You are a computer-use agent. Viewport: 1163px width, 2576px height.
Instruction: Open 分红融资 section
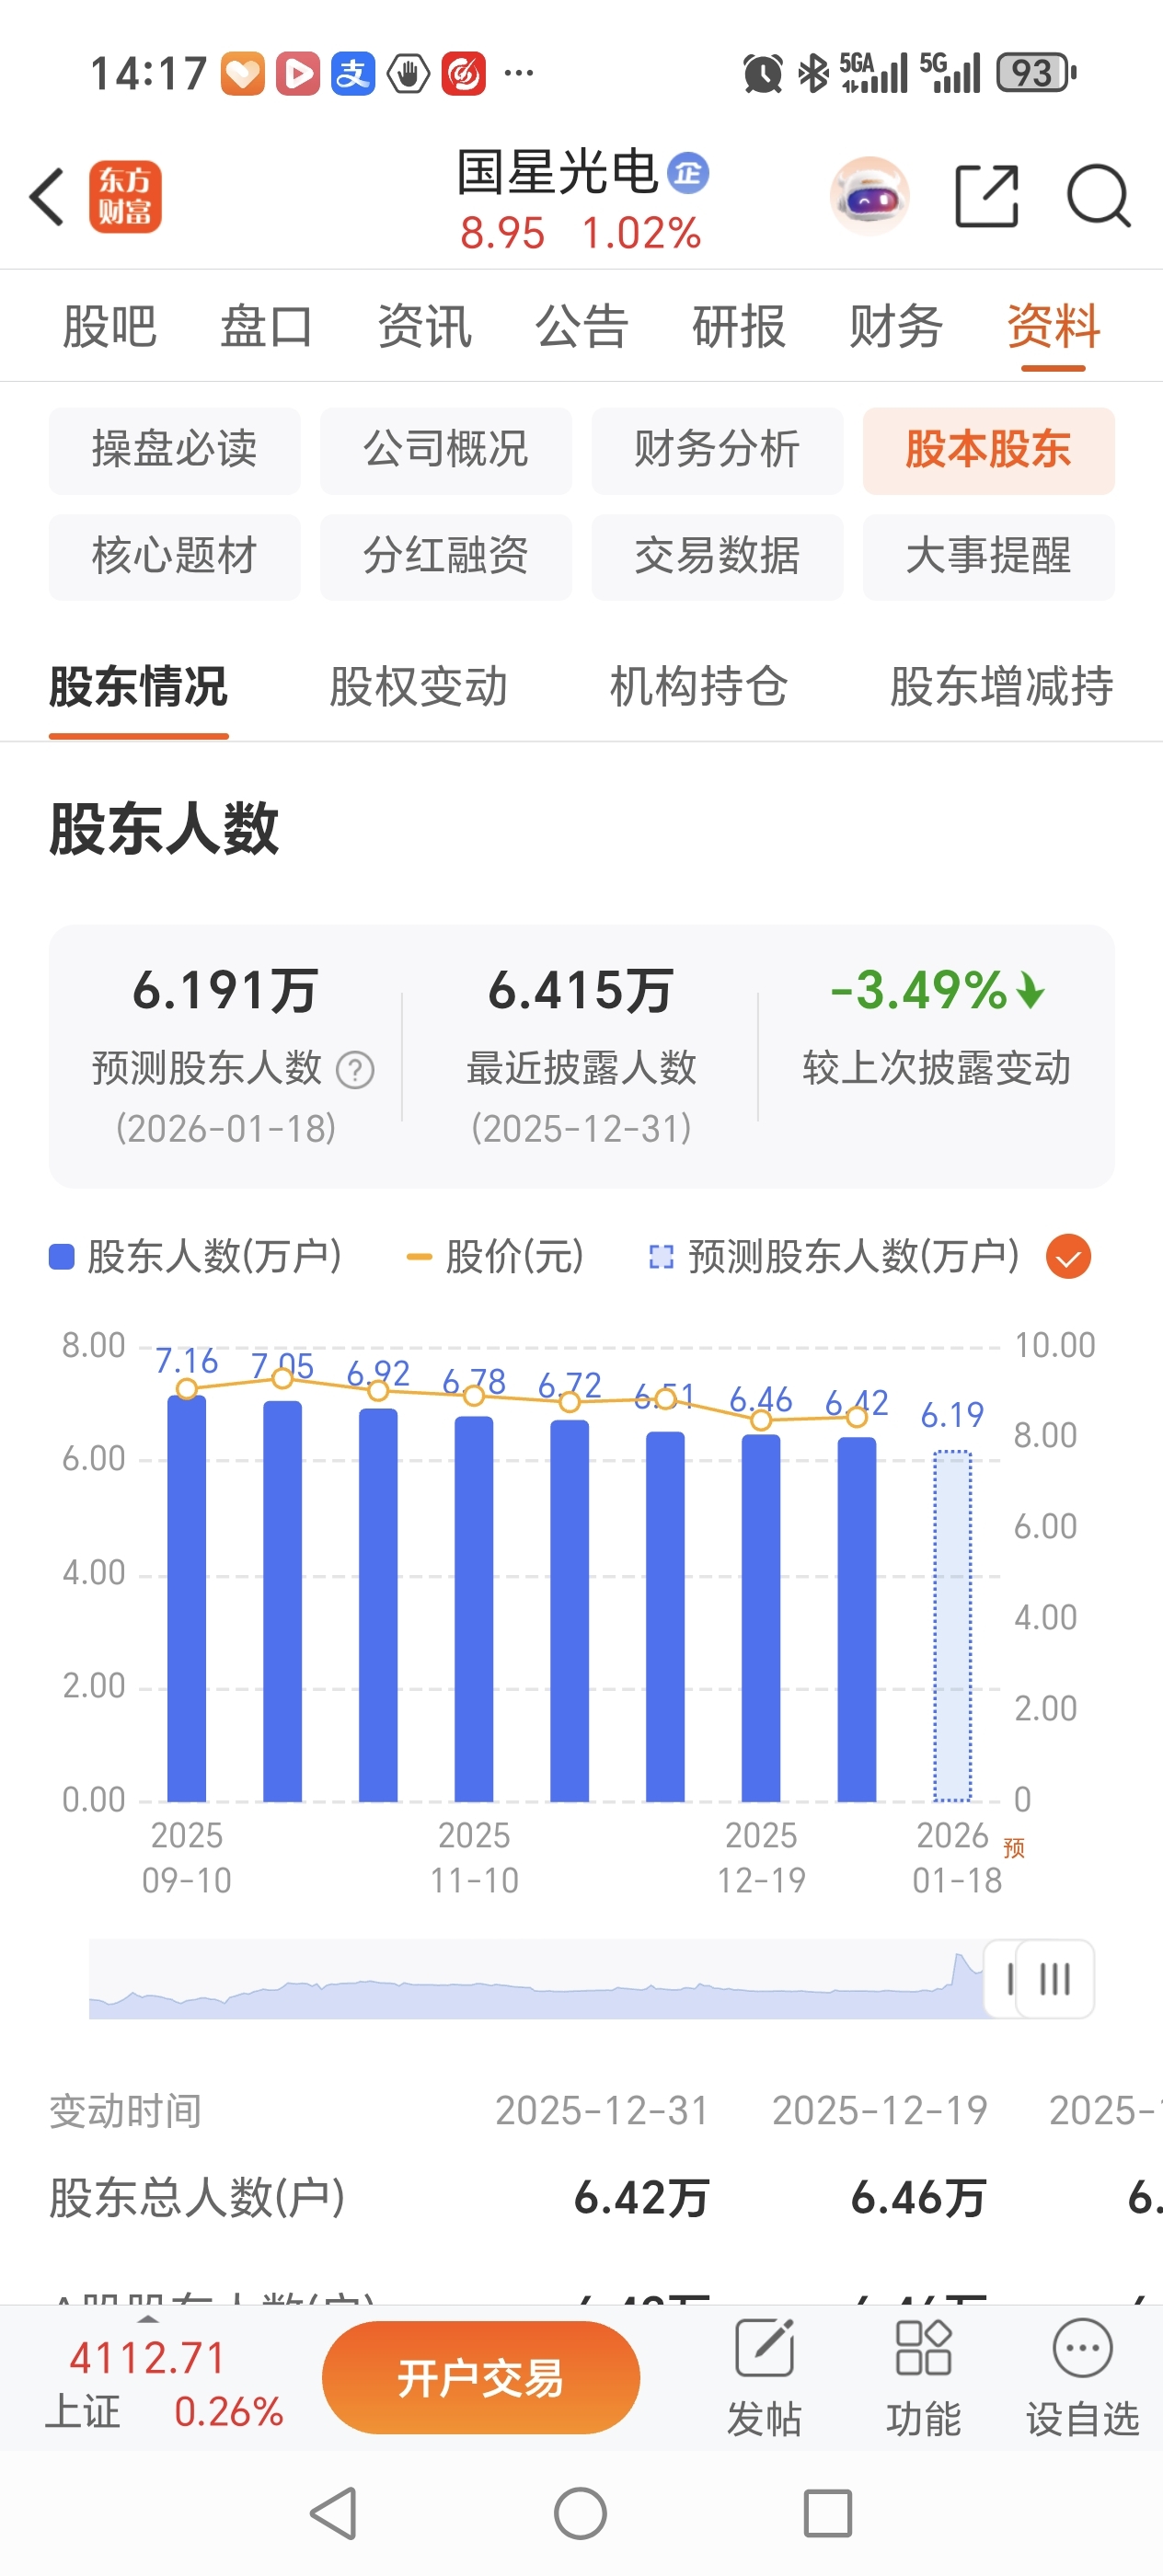tap(446, 557)
